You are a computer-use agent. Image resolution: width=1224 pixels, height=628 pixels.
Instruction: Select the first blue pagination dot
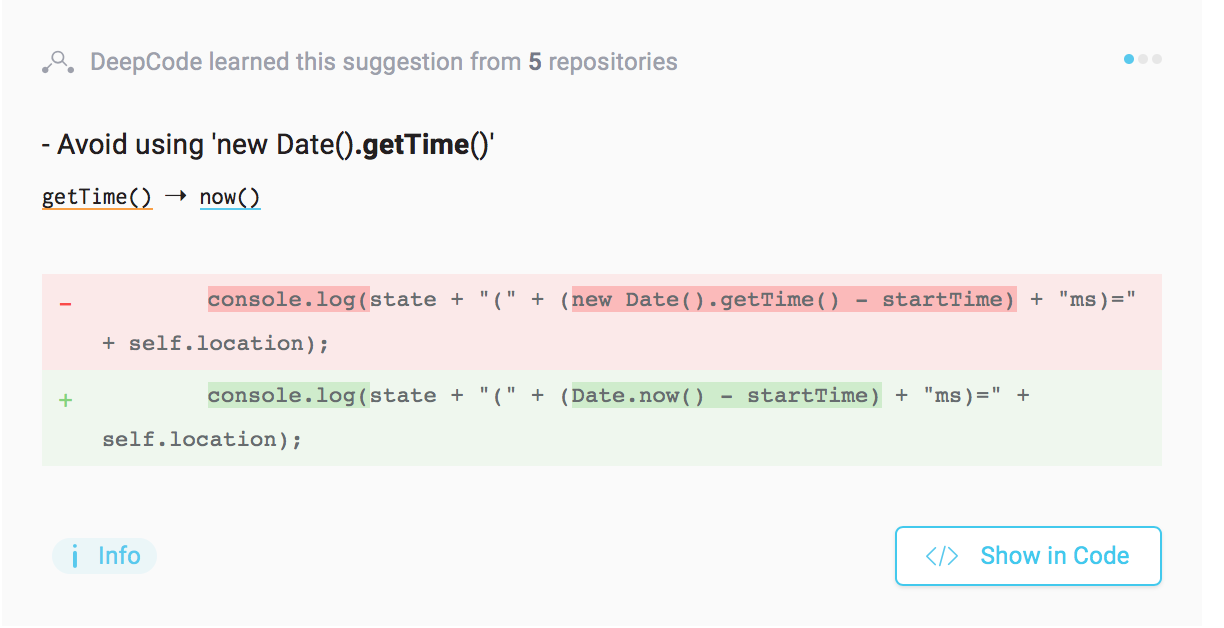click(1129, 59)
